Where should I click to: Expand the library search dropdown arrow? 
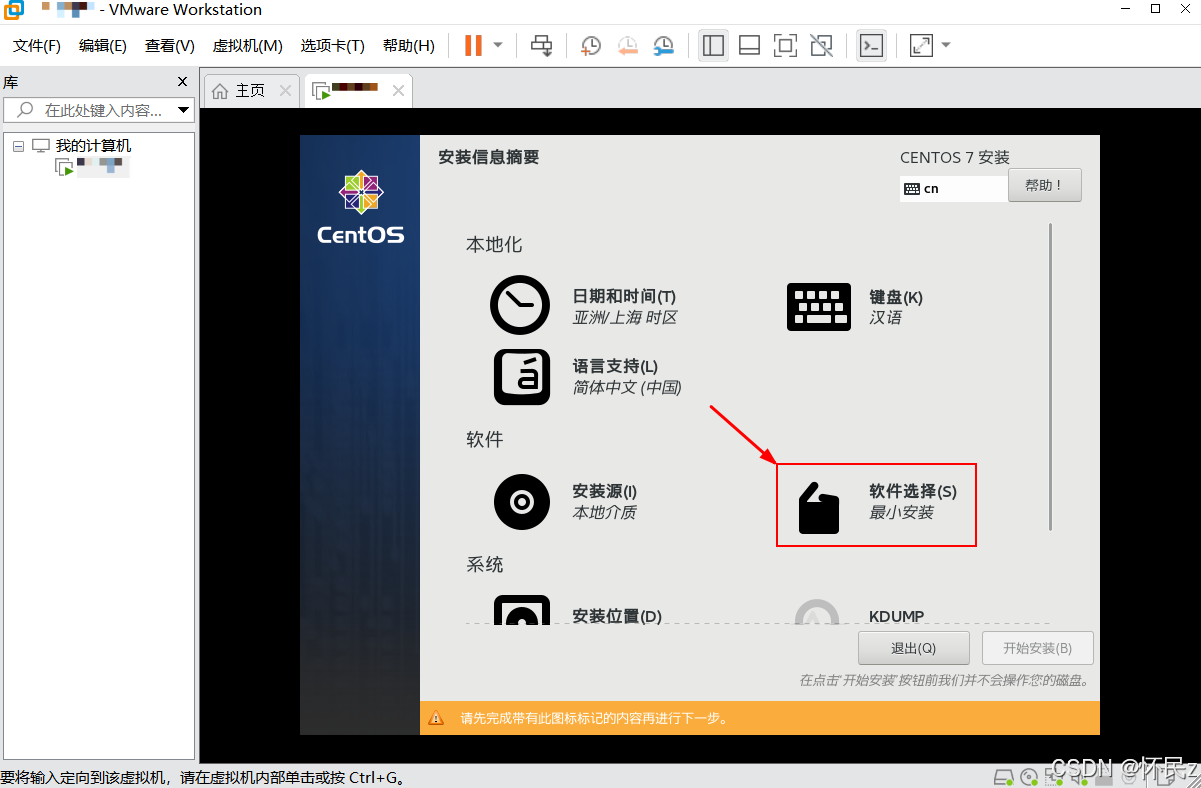(x=183, y=110)
